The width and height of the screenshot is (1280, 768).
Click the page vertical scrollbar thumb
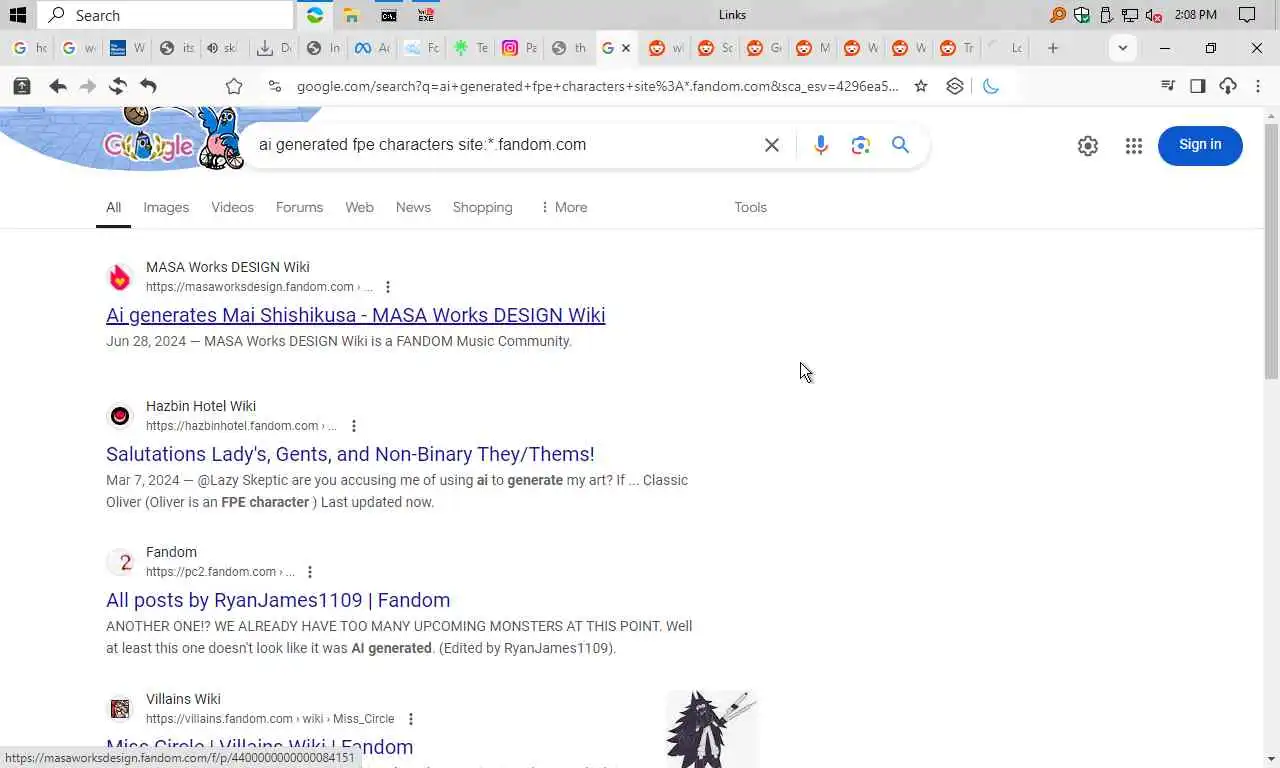pyautogui.click(x=1271, y=250)
